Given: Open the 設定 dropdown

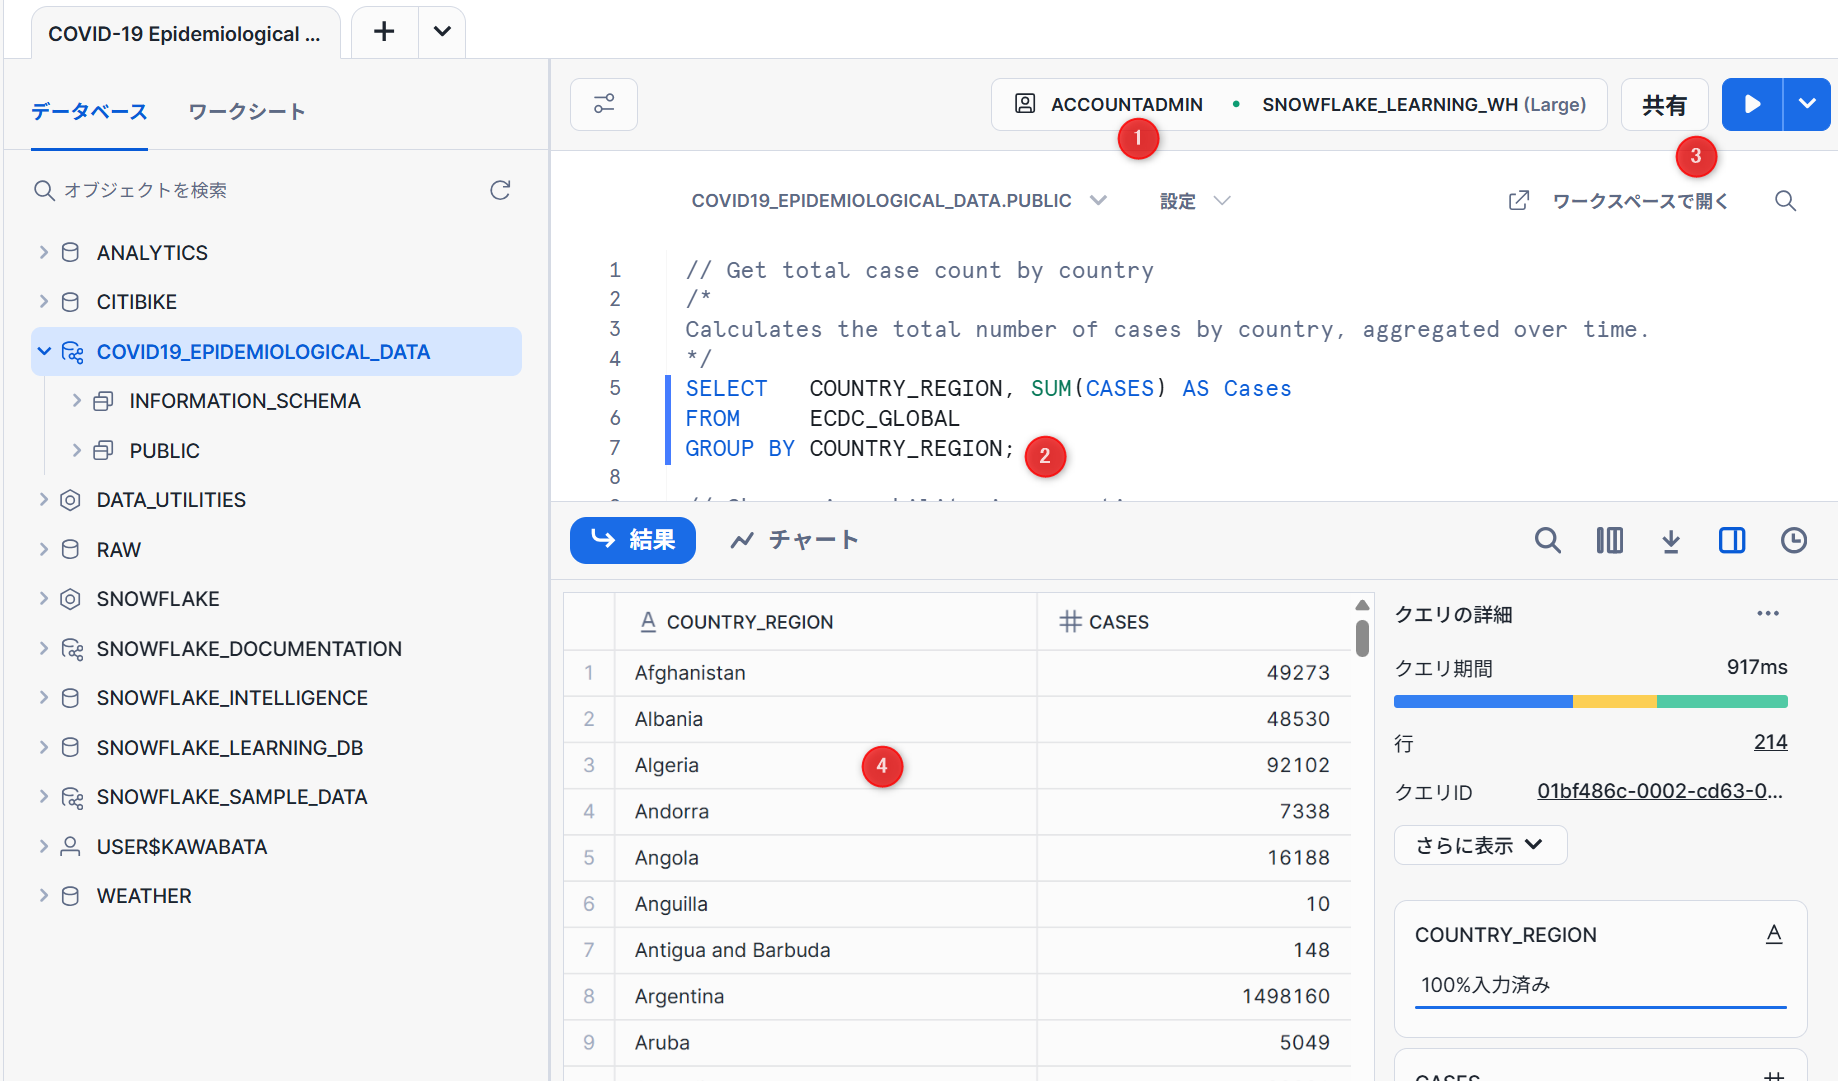Looking at the screenshot, I should 1194,201.
